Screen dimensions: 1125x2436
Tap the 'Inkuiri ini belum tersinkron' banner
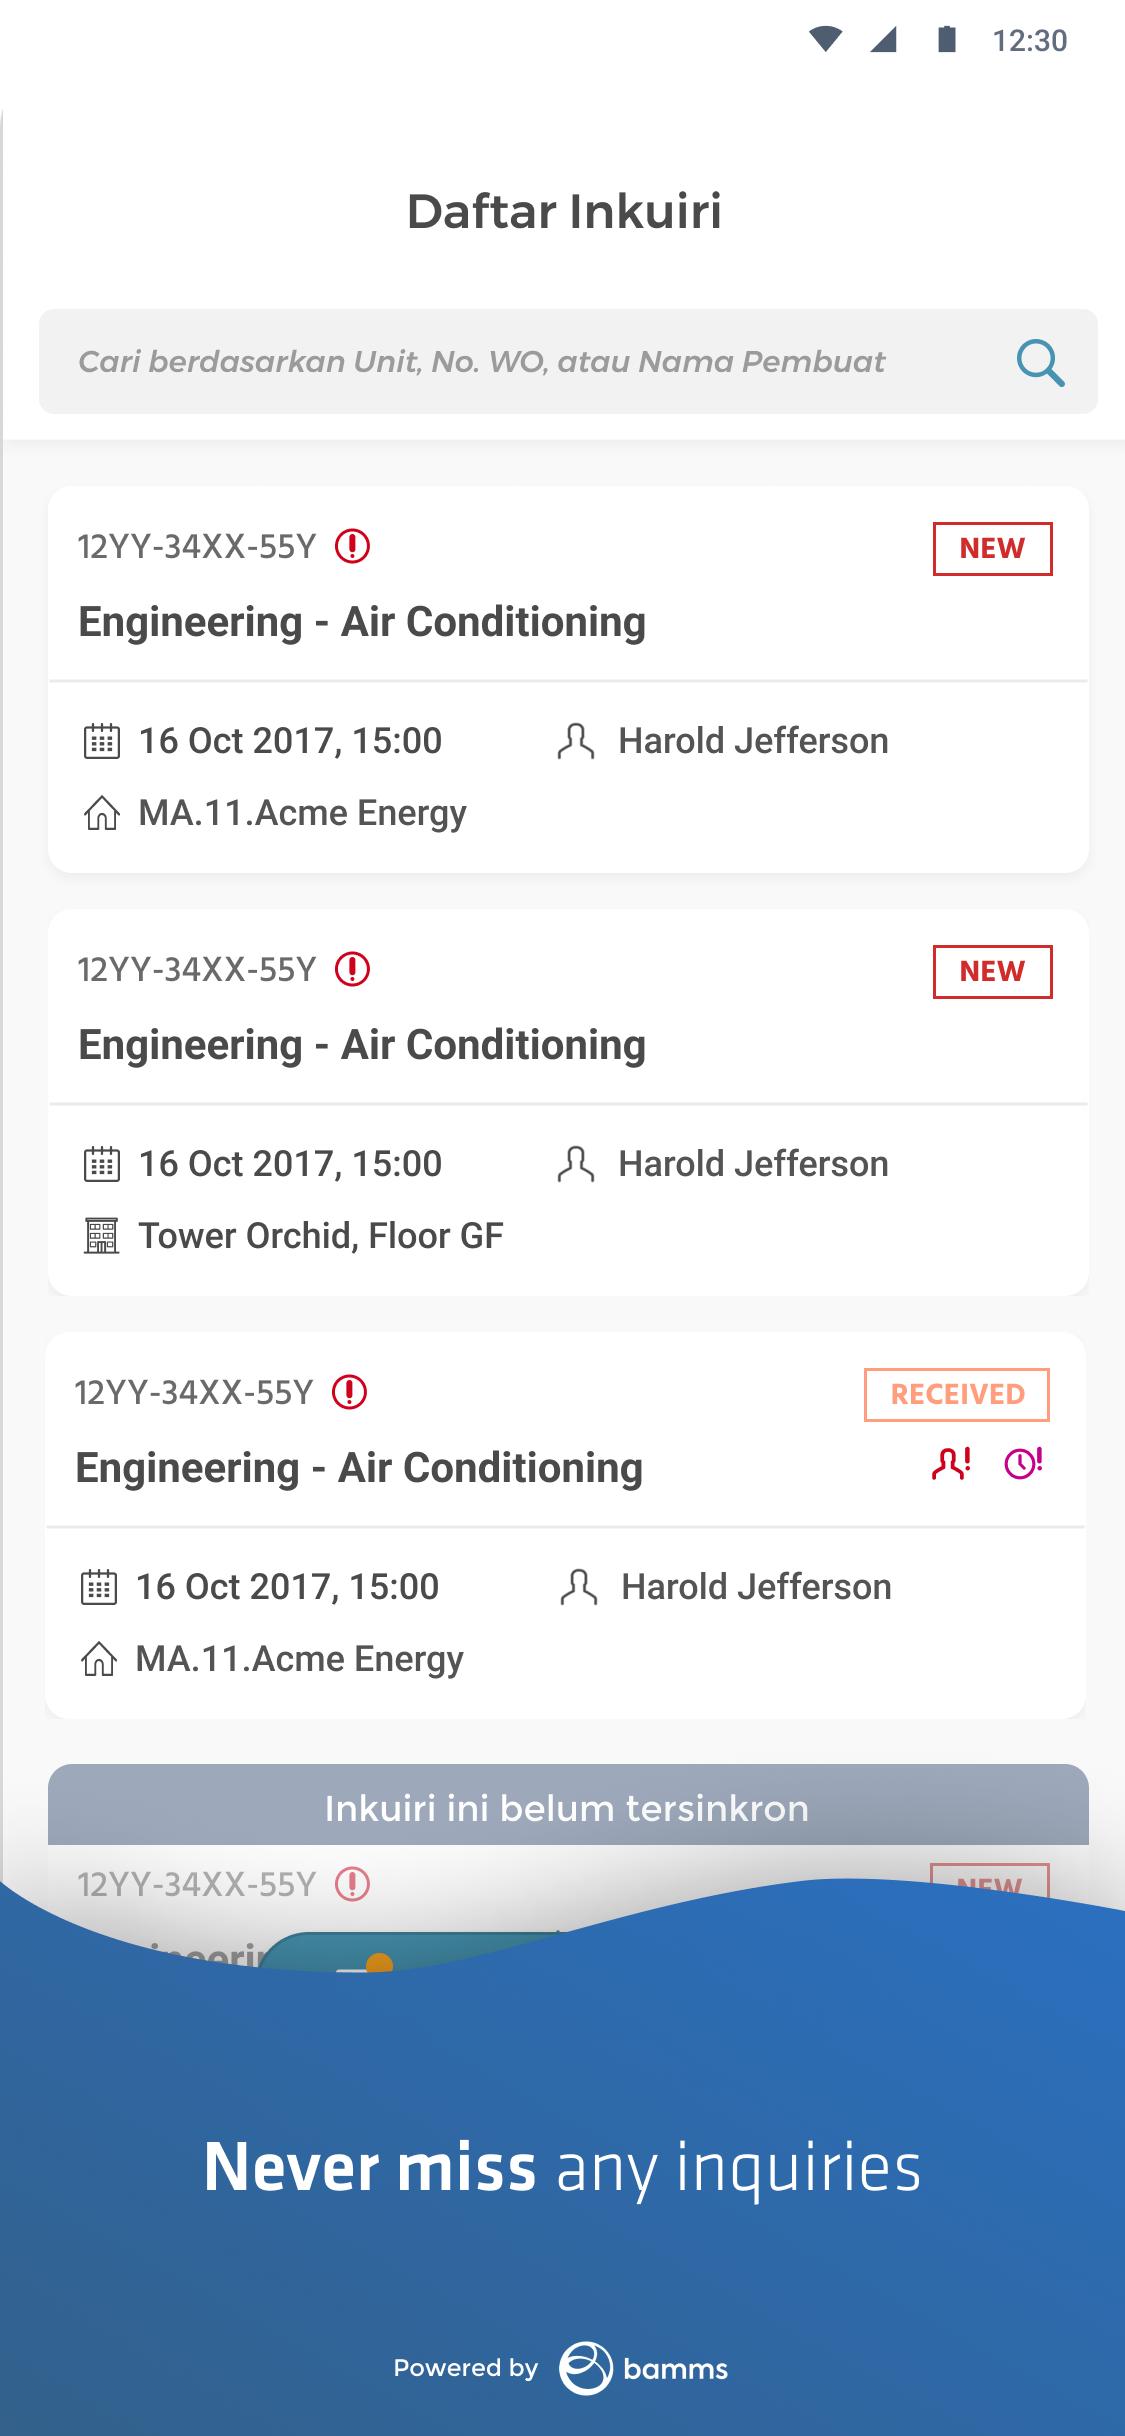coord(568,1807)
